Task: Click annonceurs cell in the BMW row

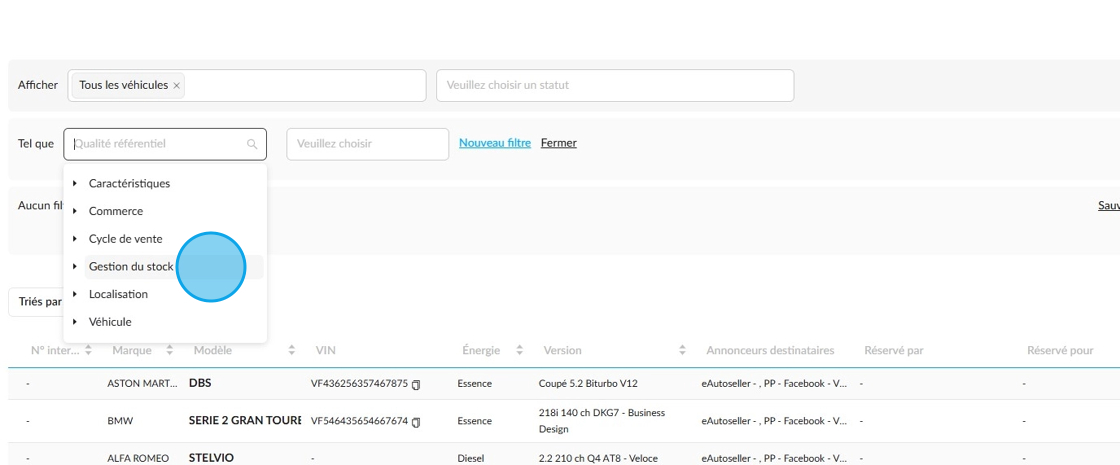Action: tap(774, 421)
